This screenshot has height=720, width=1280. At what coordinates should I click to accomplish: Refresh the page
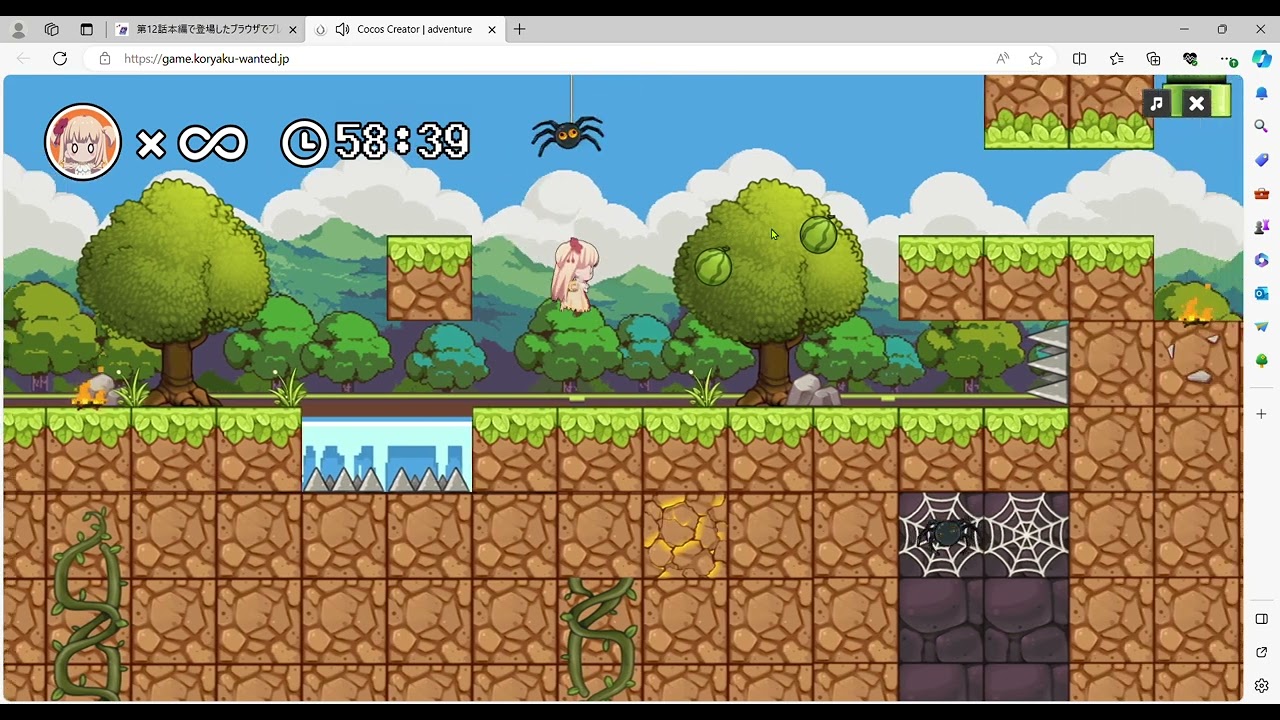[60, 59]
